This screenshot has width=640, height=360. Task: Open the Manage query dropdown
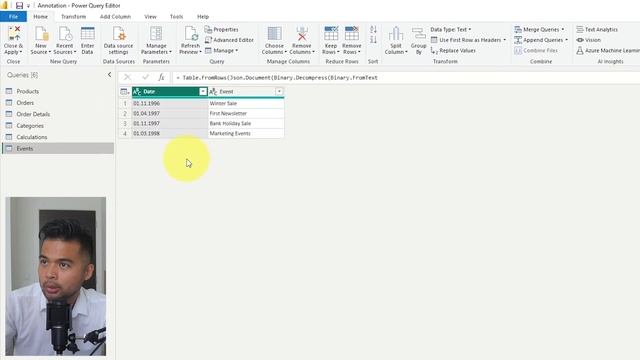coord(221,51)
